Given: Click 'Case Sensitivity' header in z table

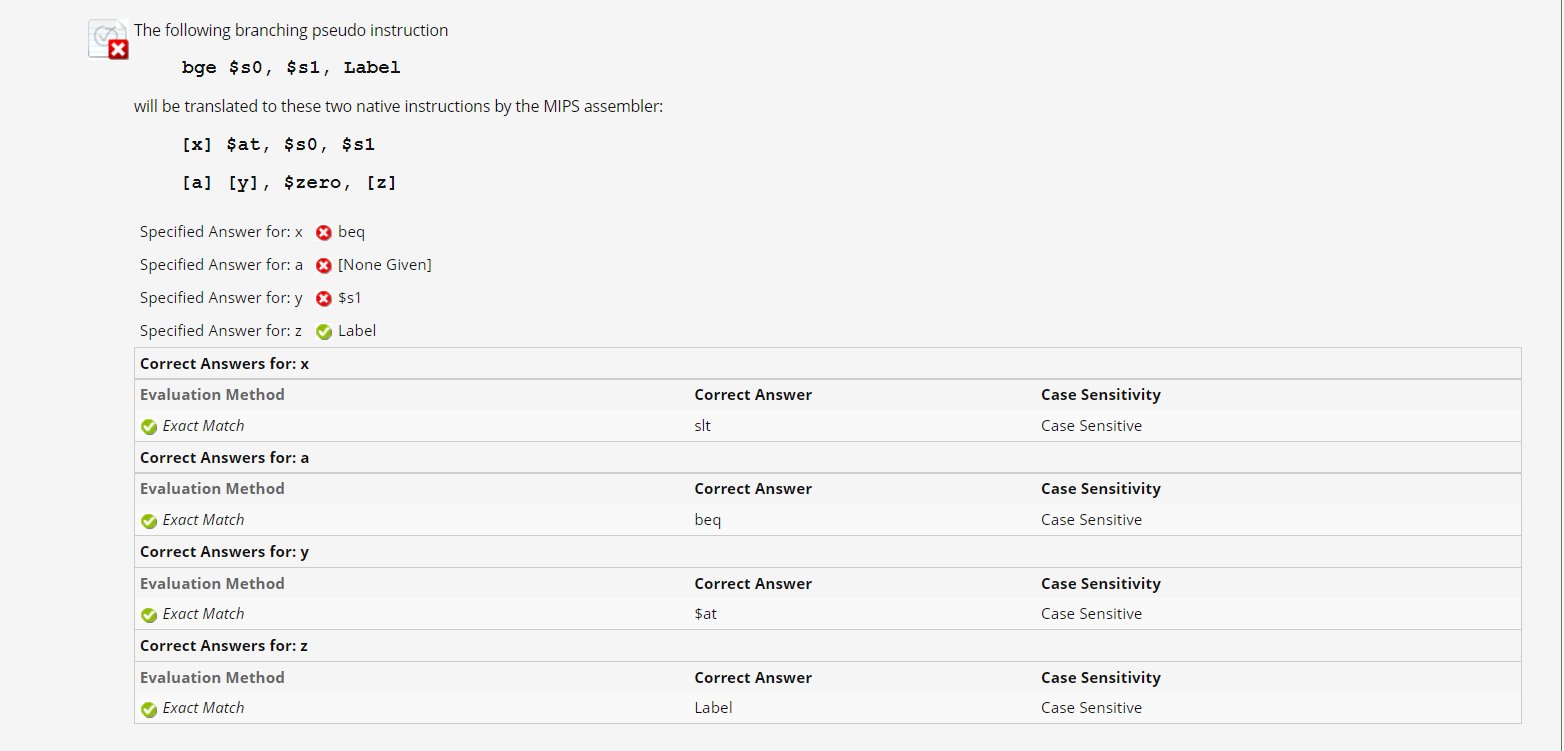Looking at the screenshot, I should 1101,678.
